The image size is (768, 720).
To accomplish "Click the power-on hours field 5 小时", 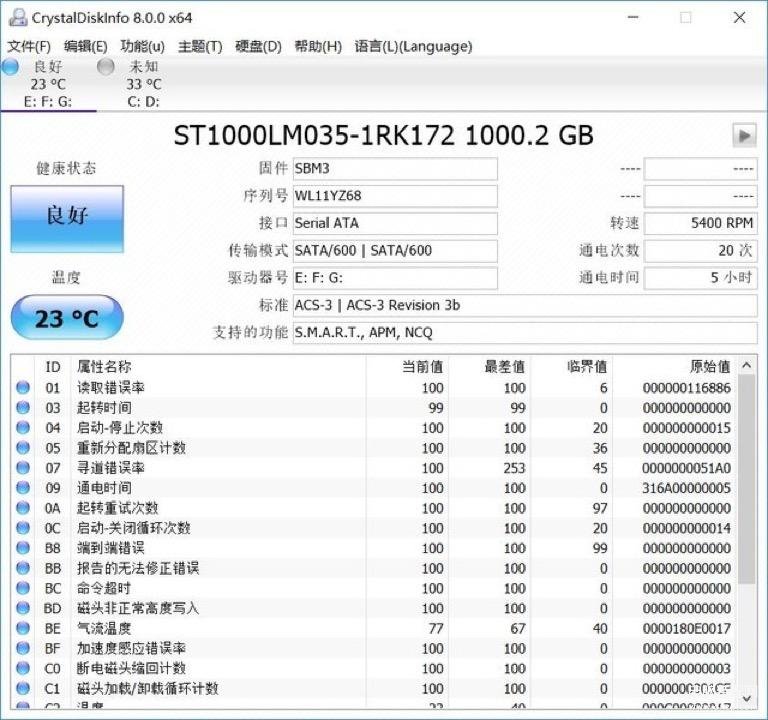I will 700,278.
